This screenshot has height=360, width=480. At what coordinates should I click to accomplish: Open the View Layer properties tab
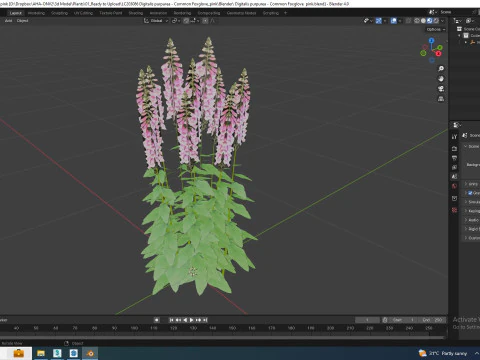pos(454,167)
